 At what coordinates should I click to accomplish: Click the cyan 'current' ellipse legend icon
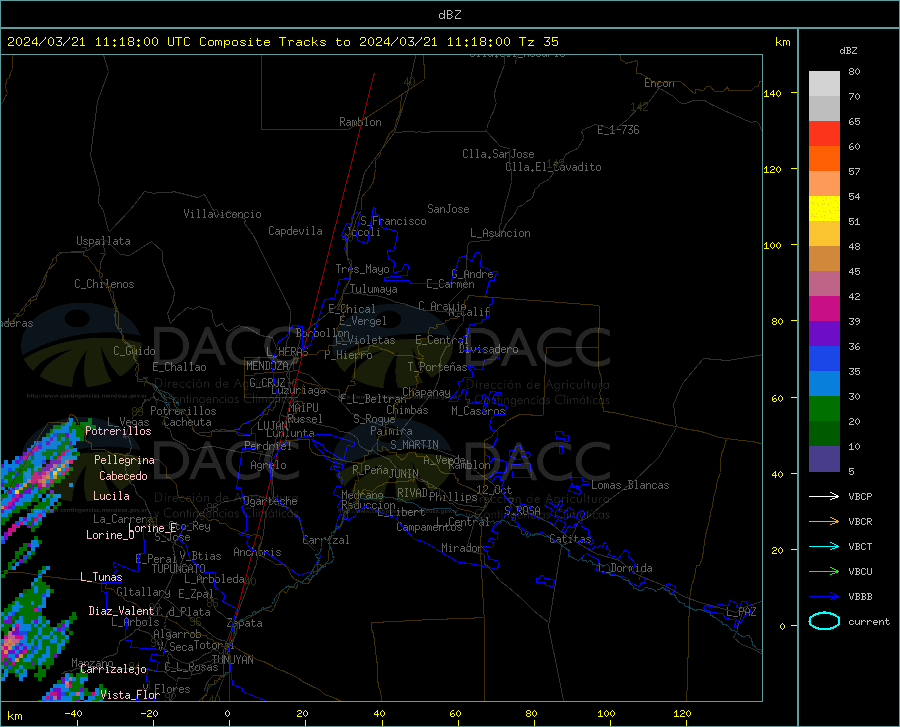click(x=824, y=621)
